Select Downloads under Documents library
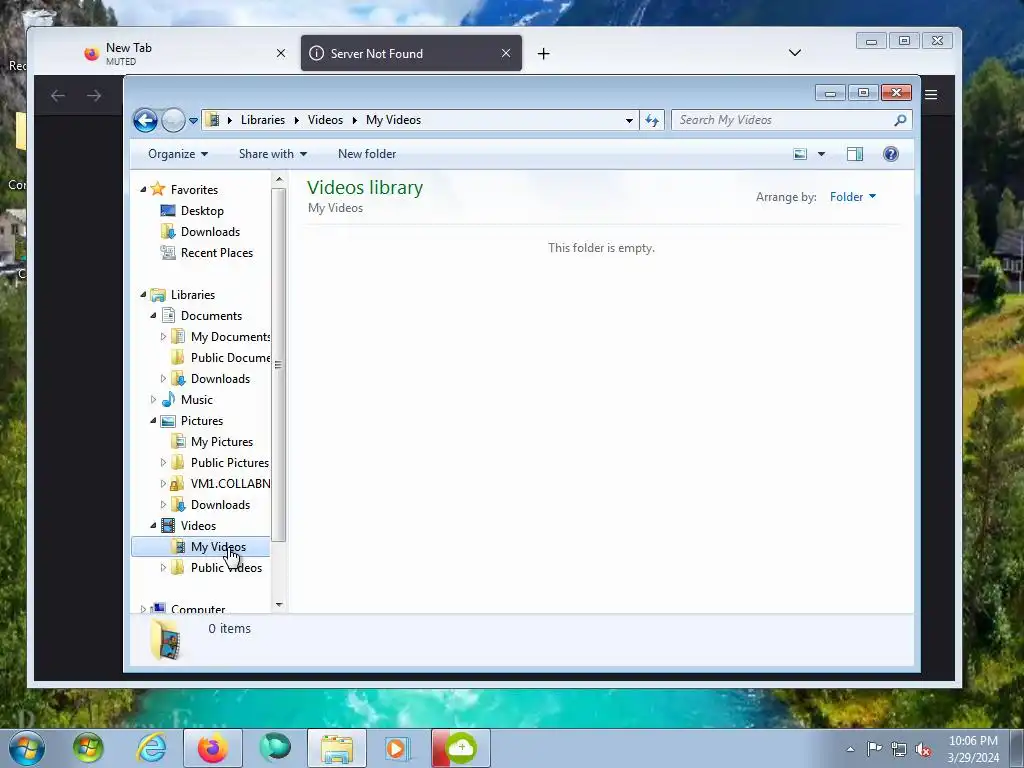Viewport: 1024px width, 768px height. coord(220,379)
